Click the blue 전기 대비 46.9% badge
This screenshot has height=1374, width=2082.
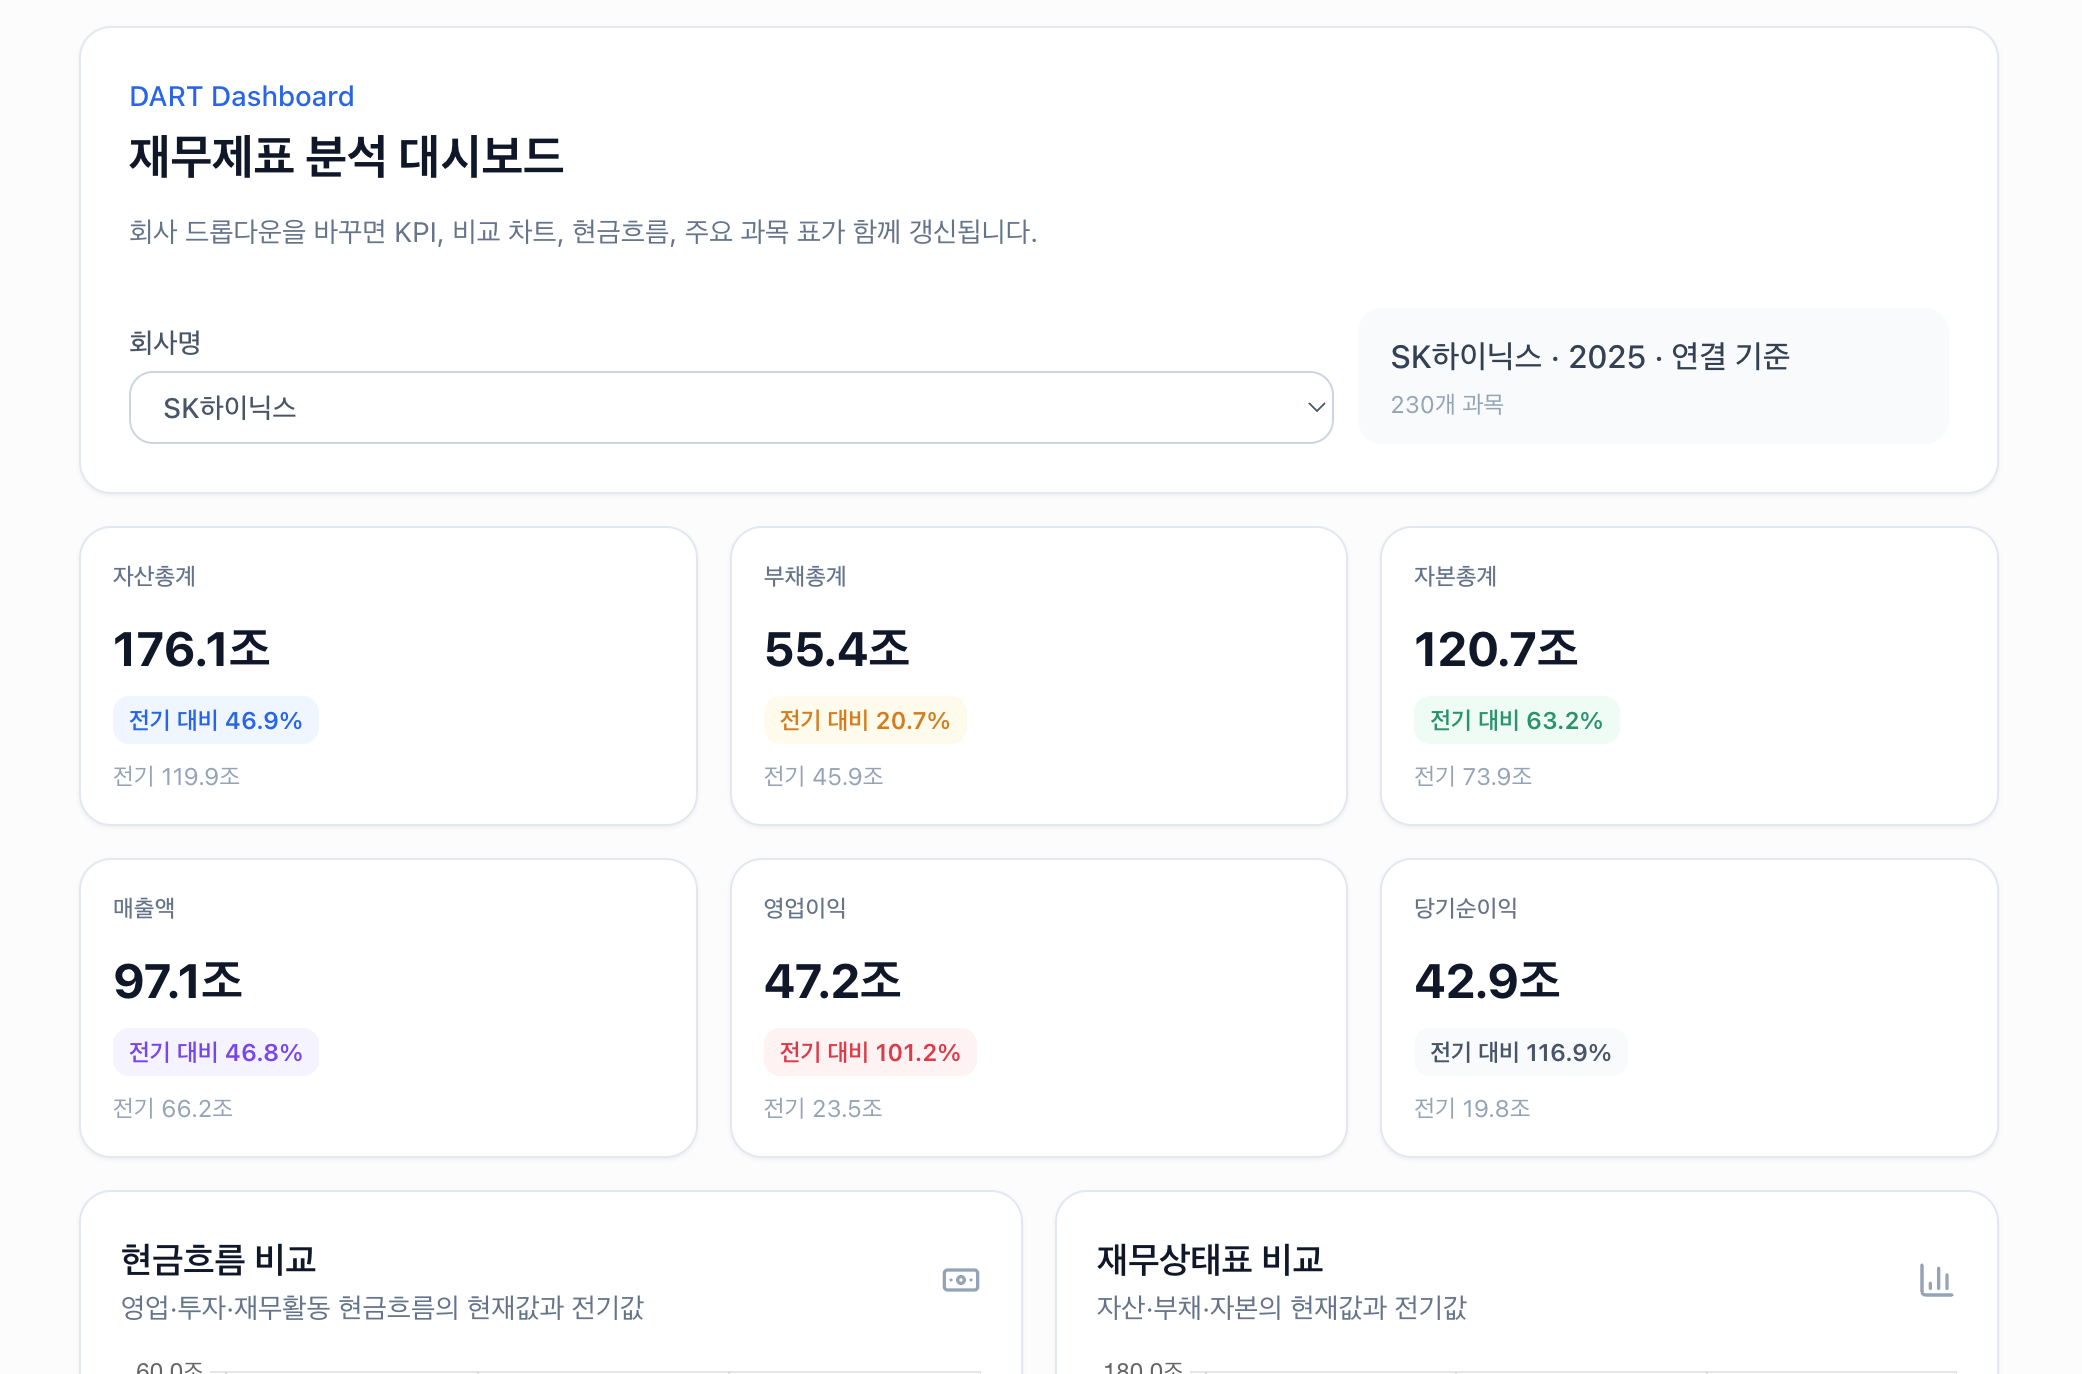click(x=215, y=720)
